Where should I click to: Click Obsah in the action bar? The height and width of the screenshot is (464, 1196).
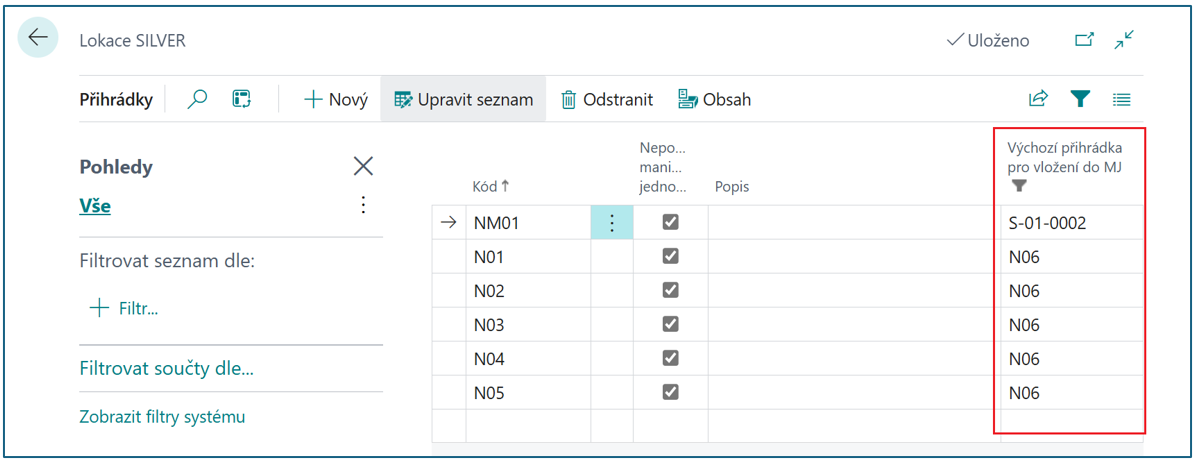[x=714, y=99]
